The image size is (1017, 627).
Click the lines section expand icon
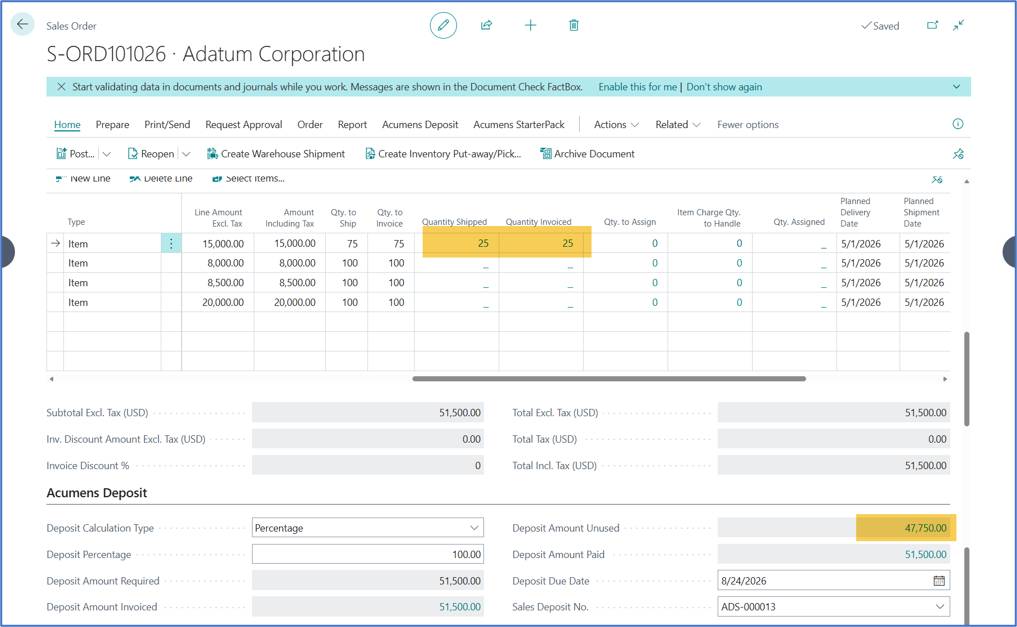937,180
